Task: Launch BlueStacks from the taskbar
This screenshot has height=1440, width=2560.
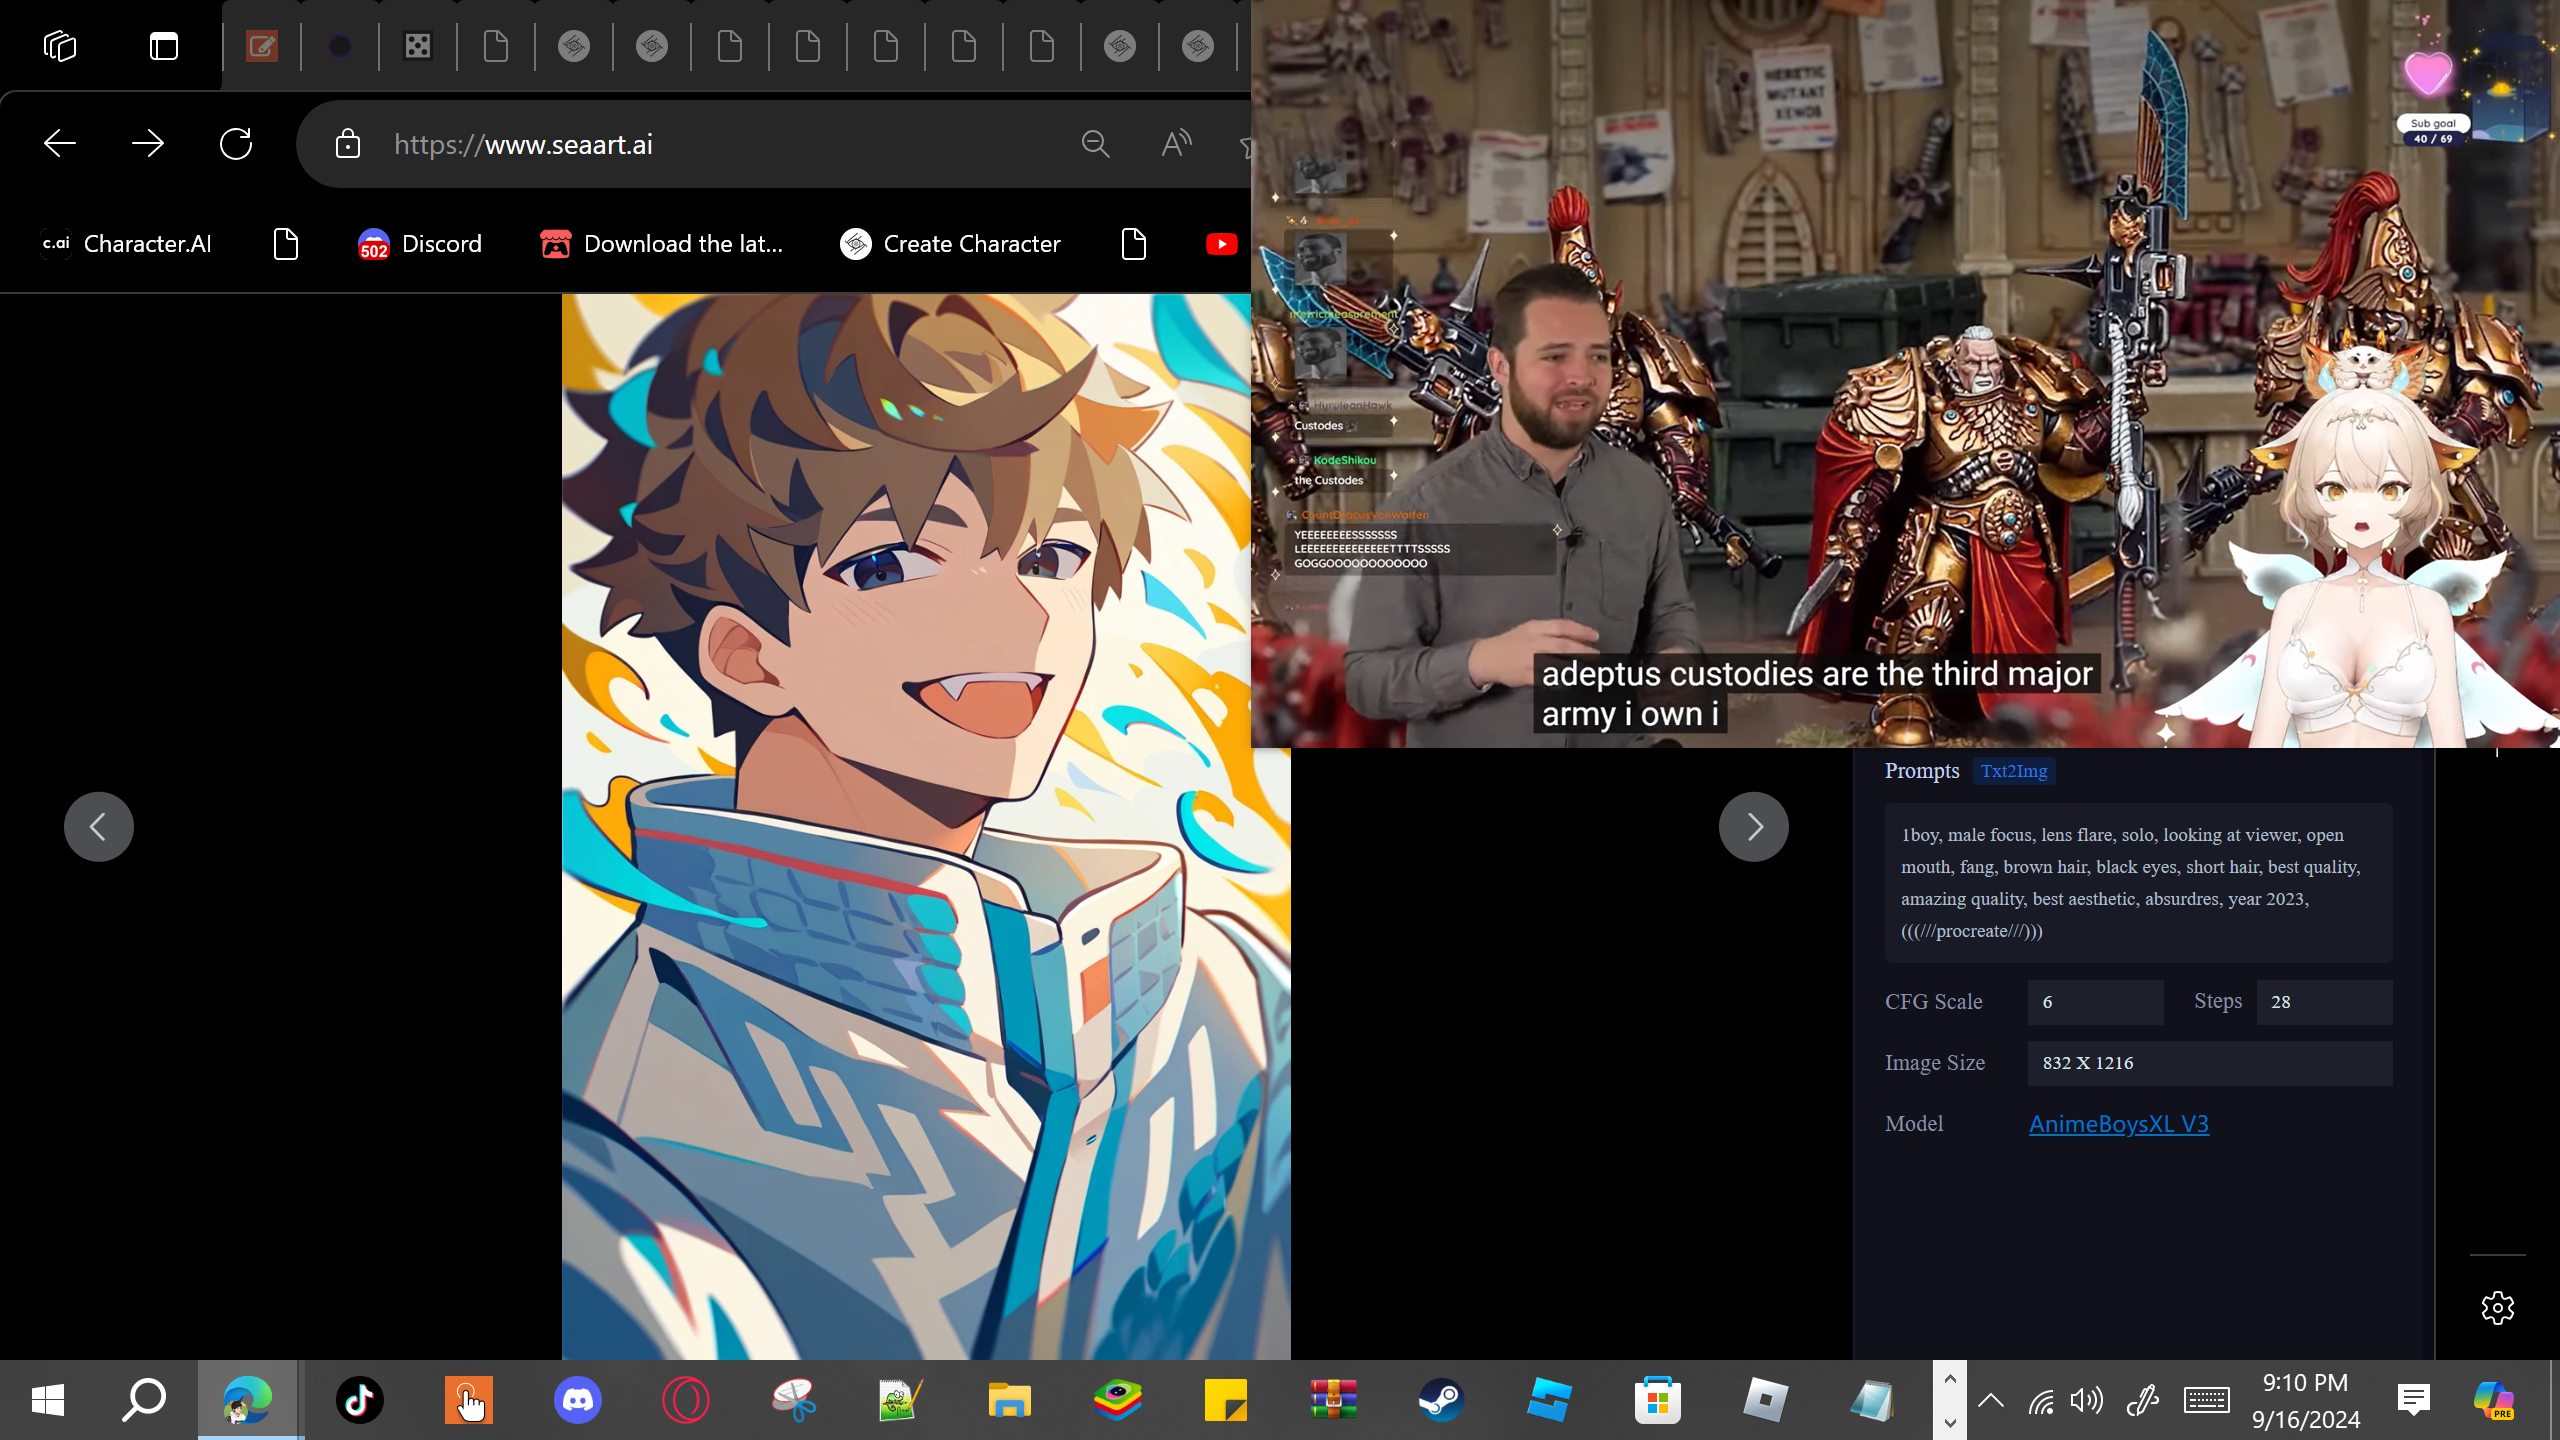Action: tap(1117, 1400)
